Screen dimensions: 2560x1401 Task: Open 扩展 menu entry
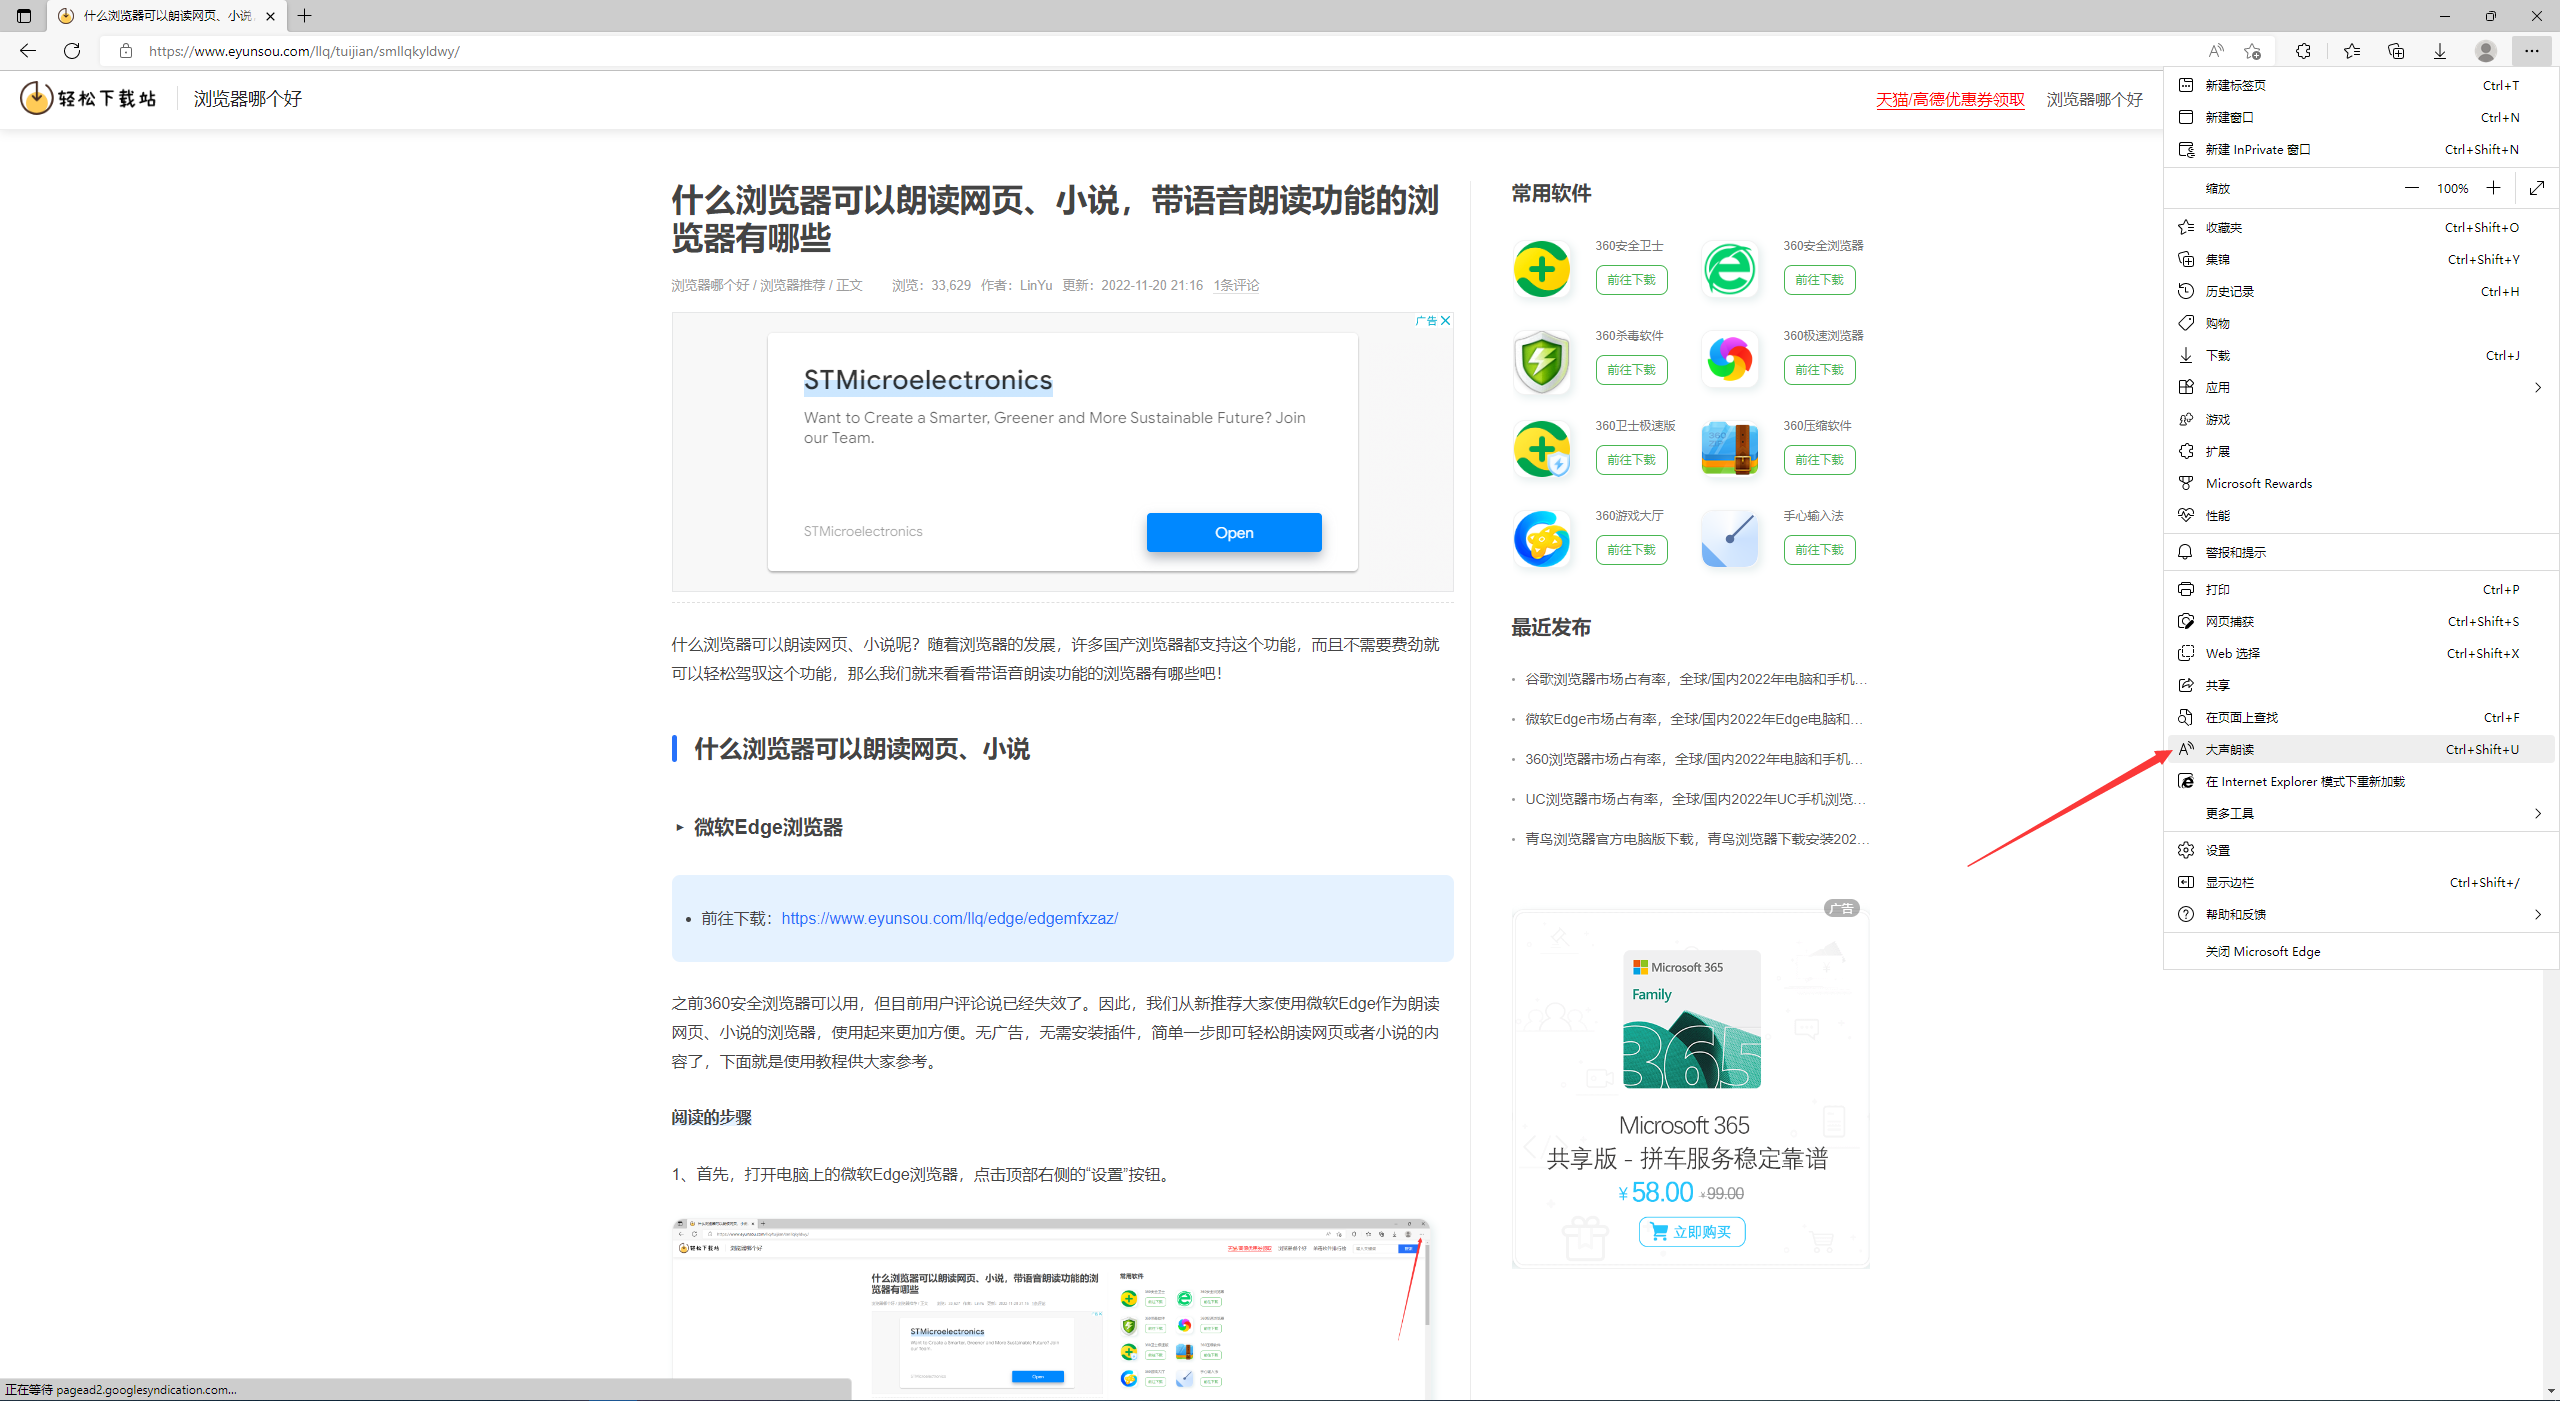point(2360,451)
